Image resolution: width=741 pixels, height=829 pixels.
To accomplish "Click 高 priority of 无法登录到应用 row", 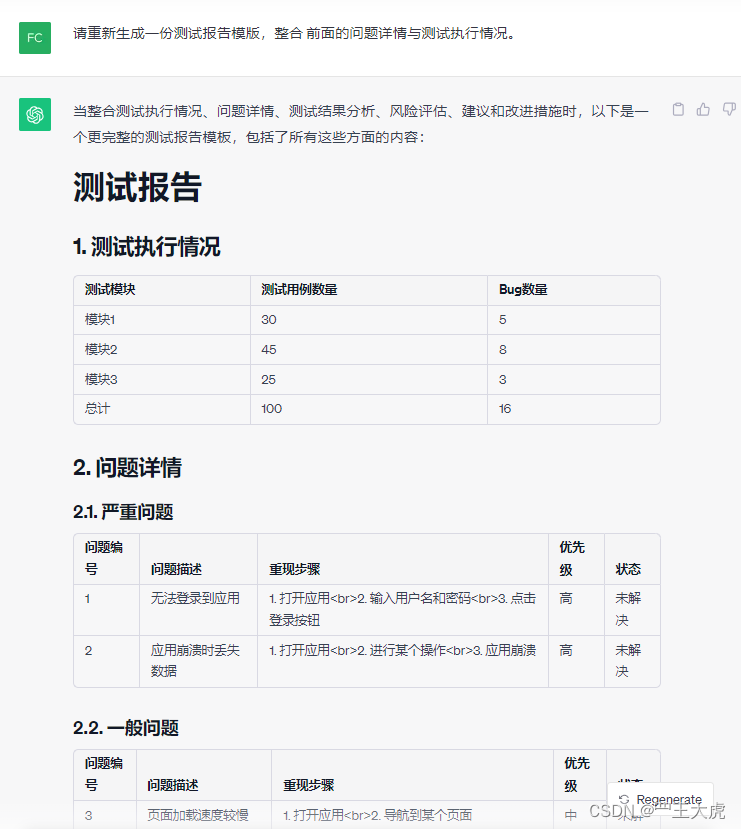I will point(566,598).
